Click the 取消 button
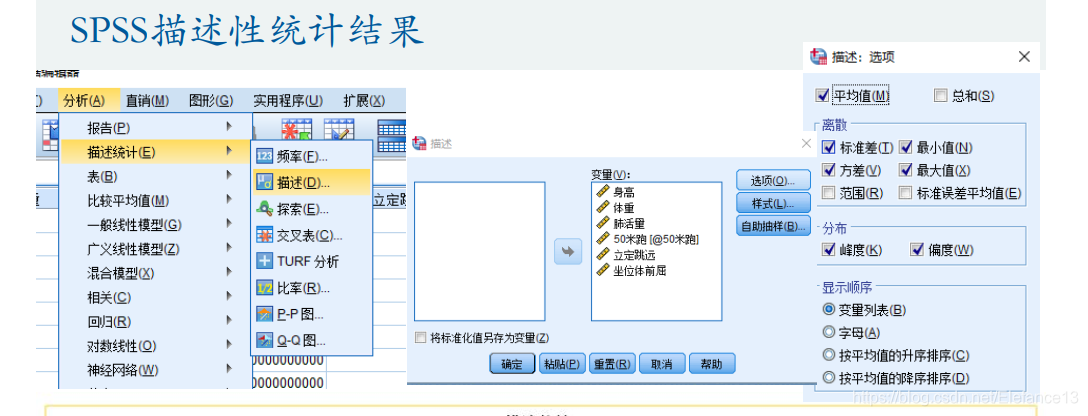 pos(662,363)
